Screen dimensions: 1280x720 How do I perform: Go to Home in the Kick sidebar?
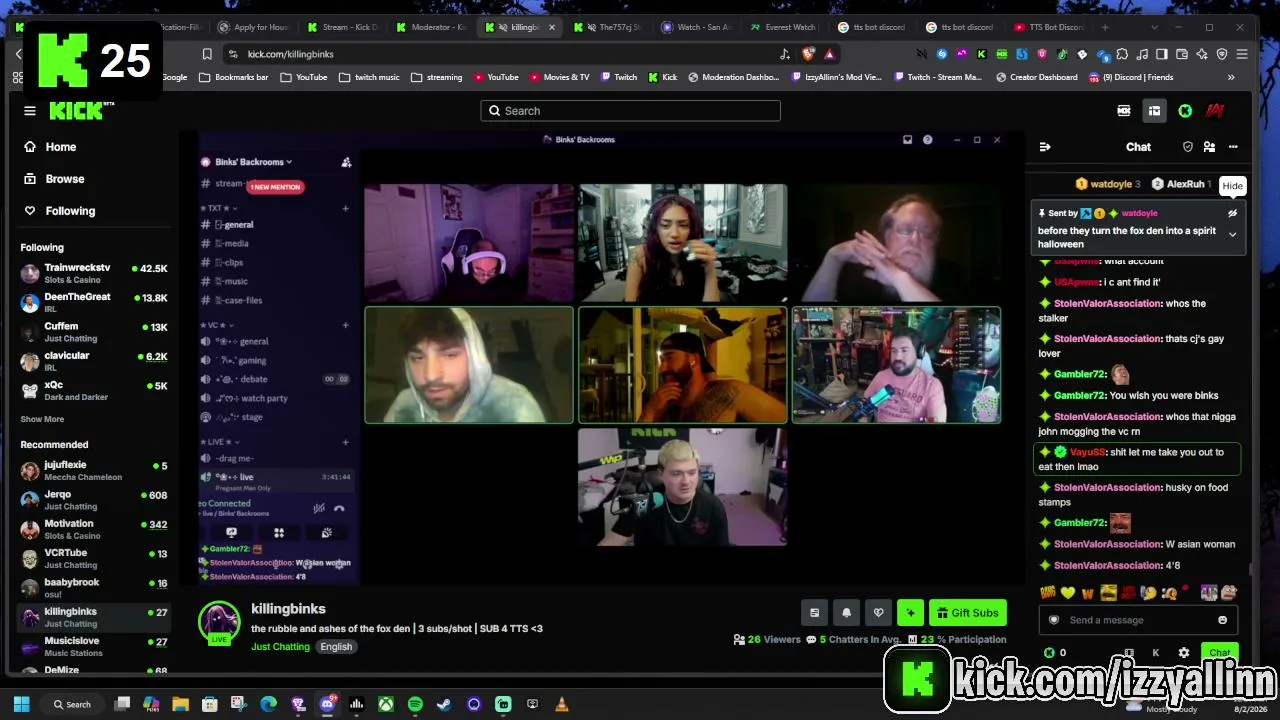click(60, 147)
